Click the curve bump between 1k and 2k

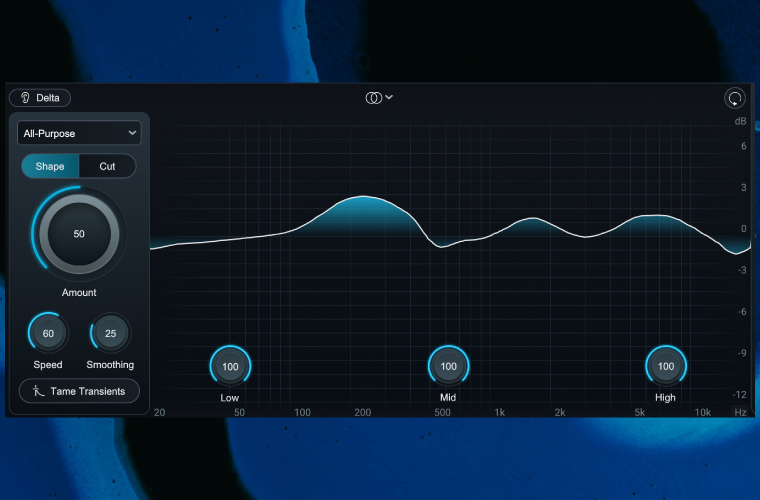(531, 218)
